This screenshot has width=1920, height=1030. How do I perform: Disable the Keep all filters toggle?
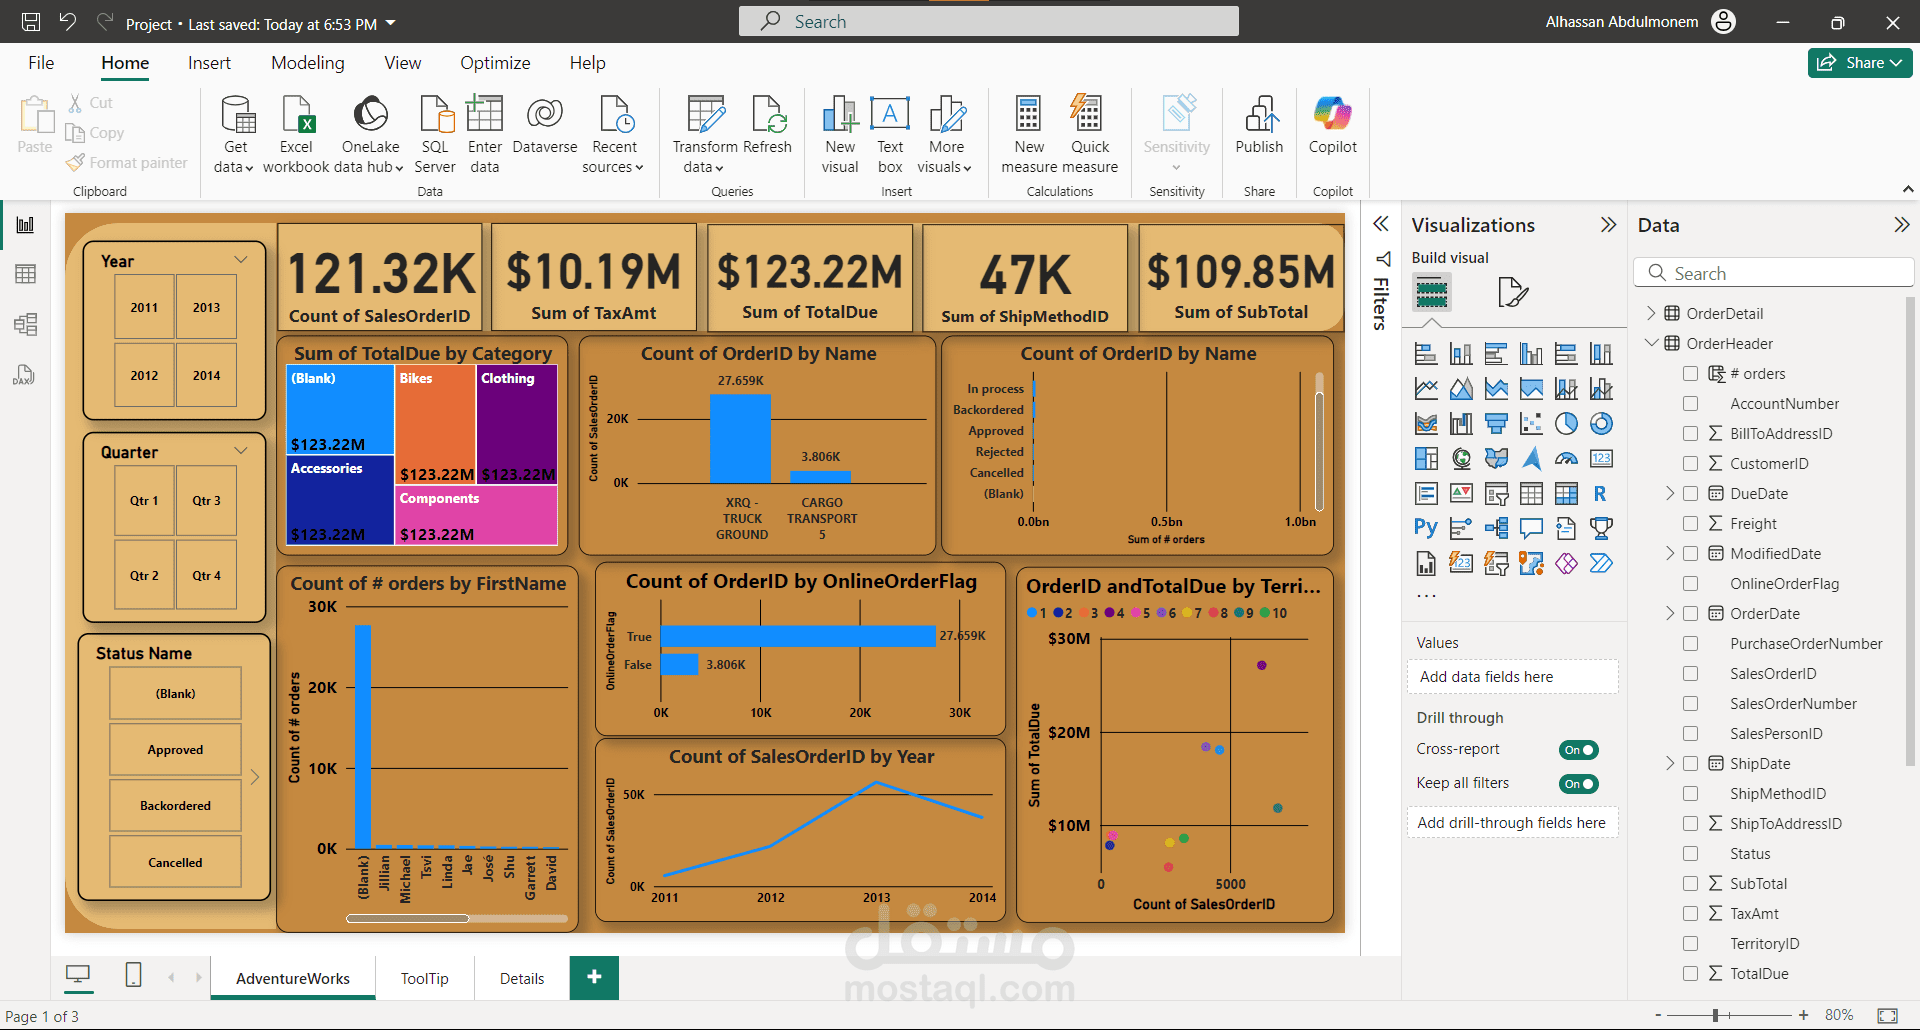1577,783
